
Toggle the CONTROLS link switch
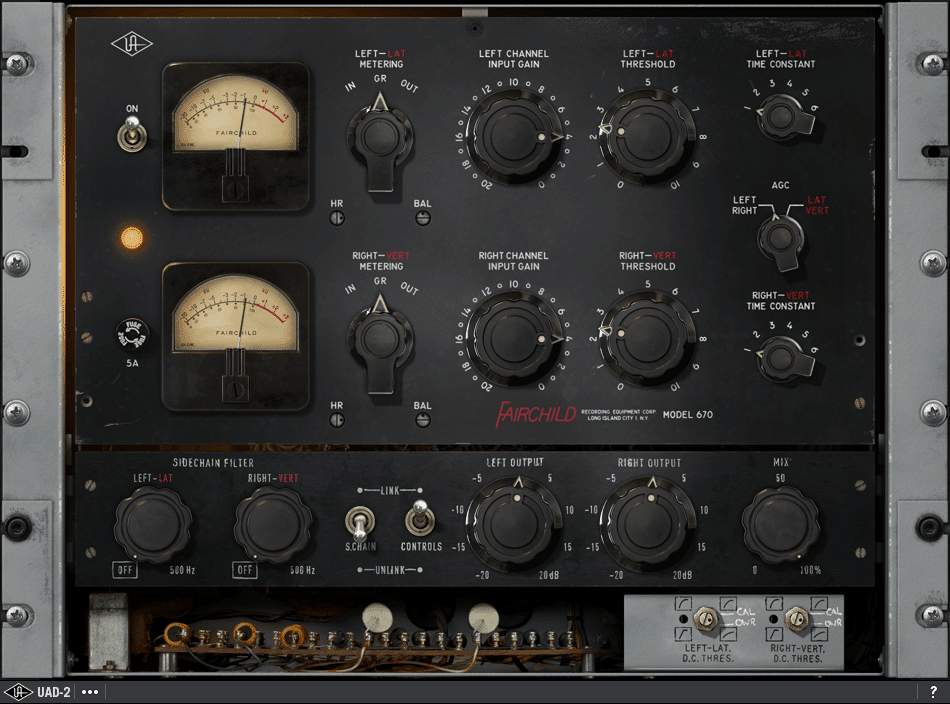pyautogui.click(x=420, y=519)
